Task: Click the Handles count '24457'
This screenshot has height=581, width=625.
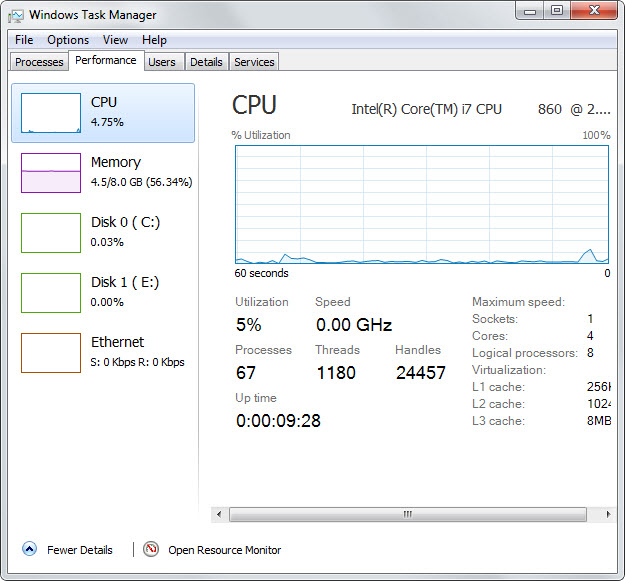Action: (x=421, y=373)
